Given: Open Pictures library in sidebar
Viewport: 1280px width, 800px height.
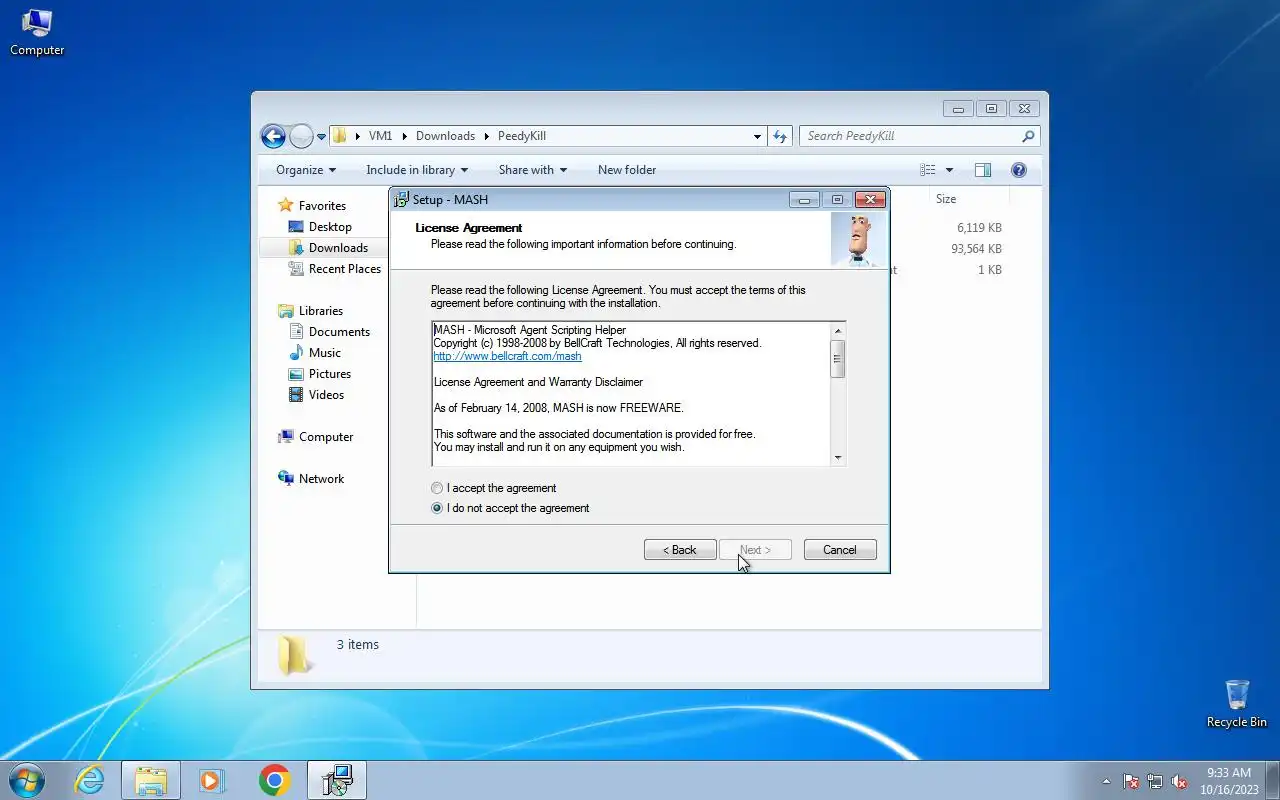Looking at the screenshot, I should 330,374.
